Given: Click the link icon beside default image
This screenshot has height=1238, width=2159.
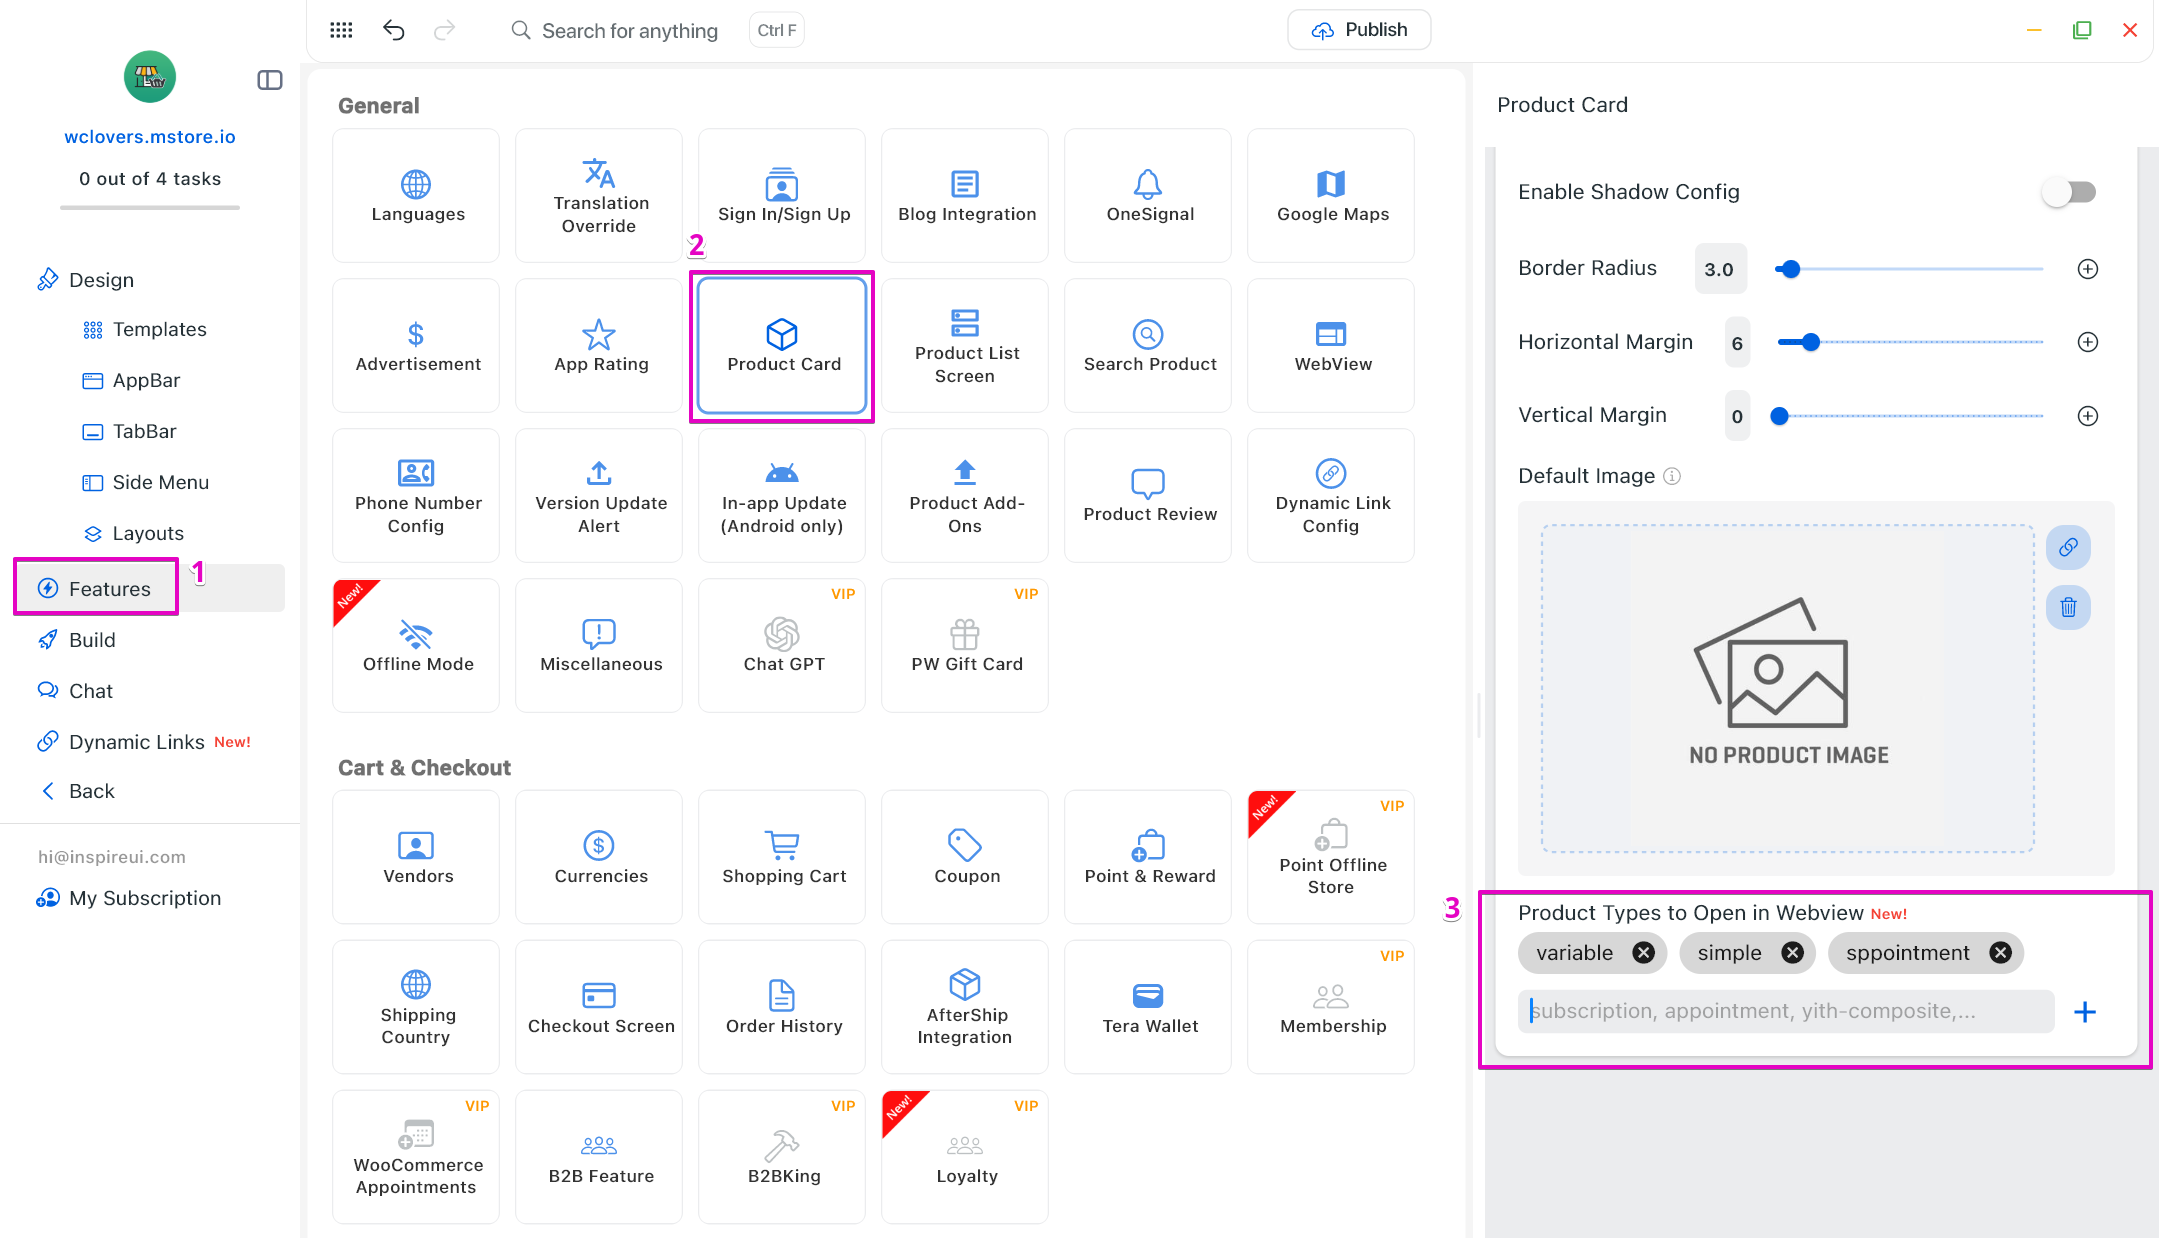Looking at the screenshot, I should tap(2068, 547).
